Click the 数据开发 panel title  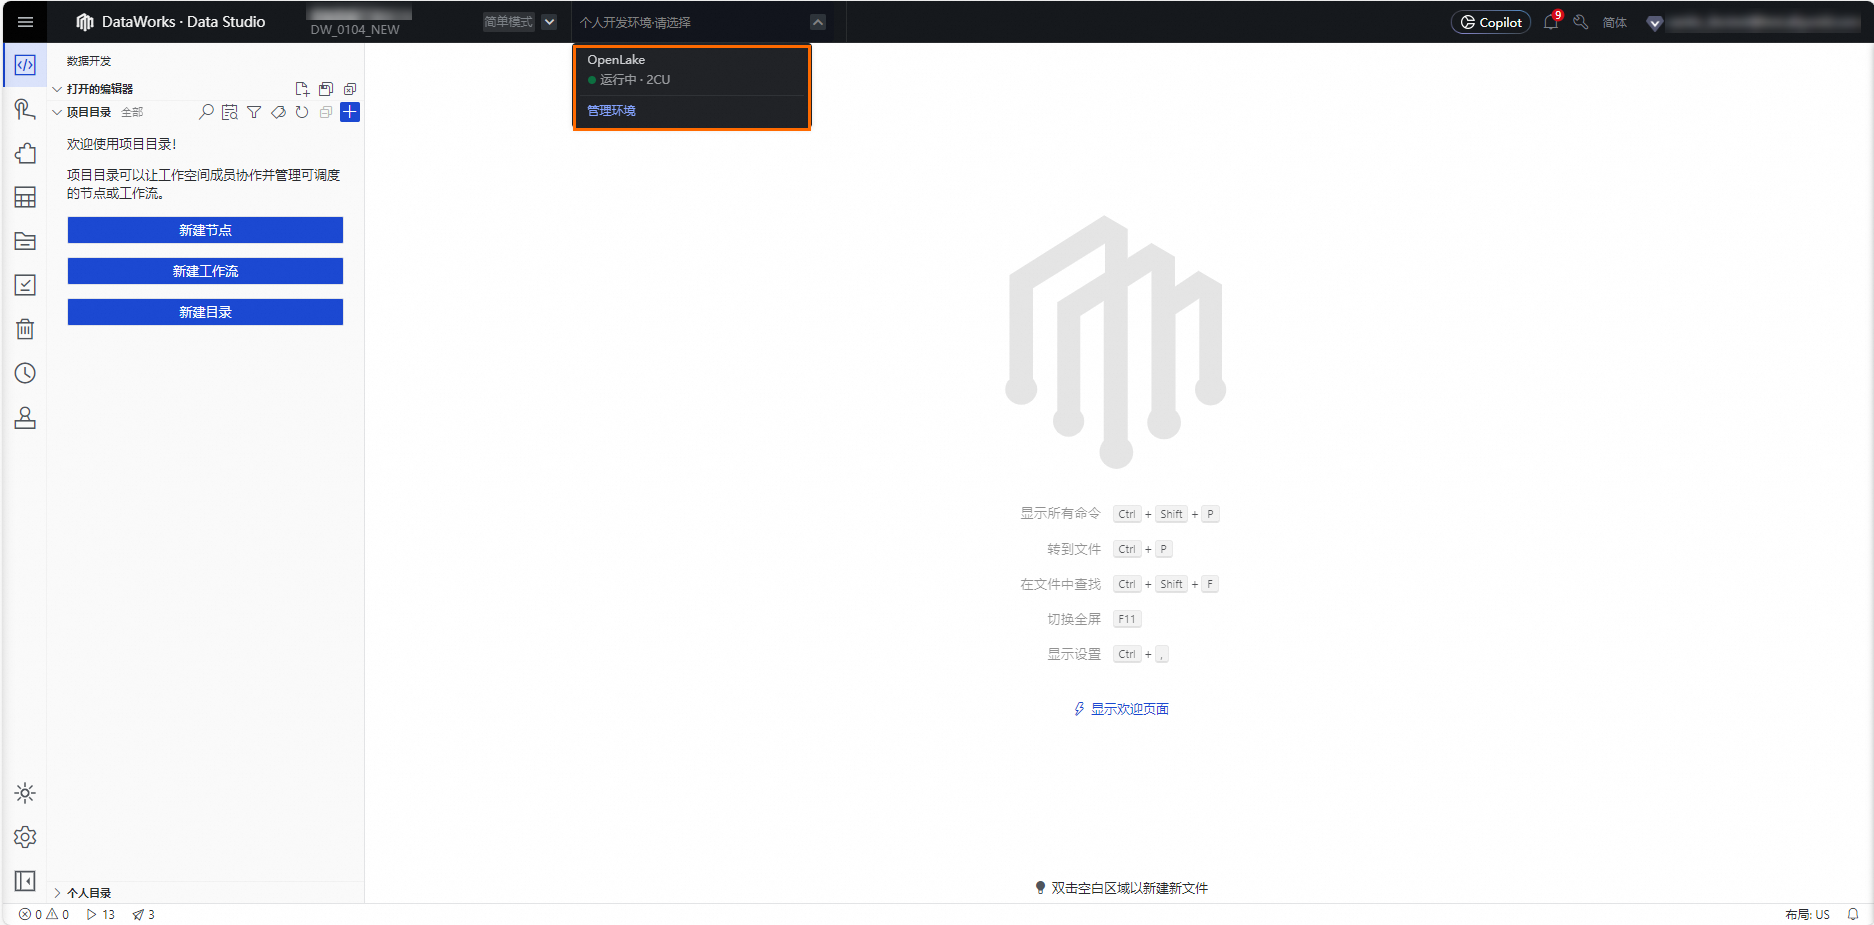(89, 61)
